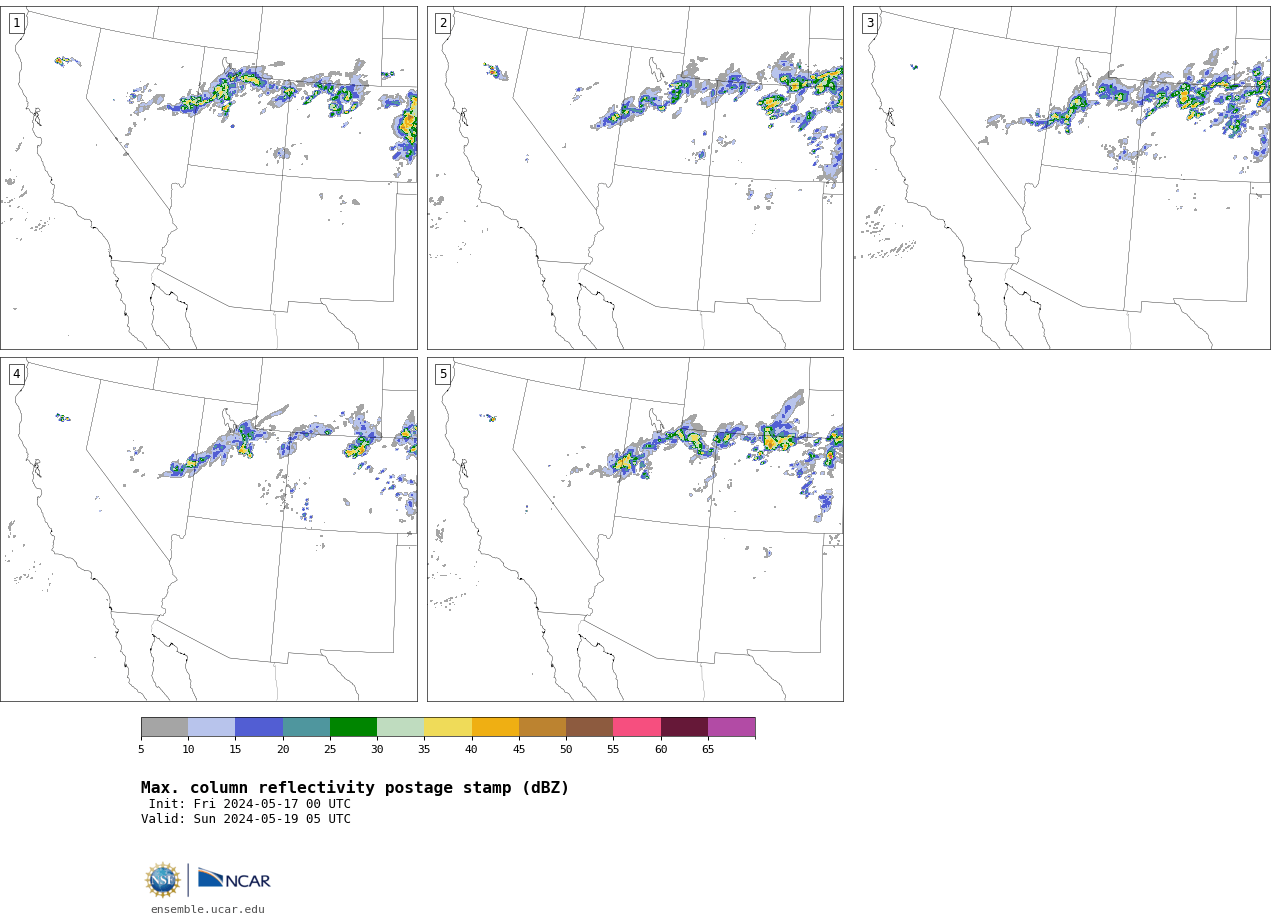Click the tan 45-50 dBZ swatch
The image size is (1280, 920).
point(542,727)
